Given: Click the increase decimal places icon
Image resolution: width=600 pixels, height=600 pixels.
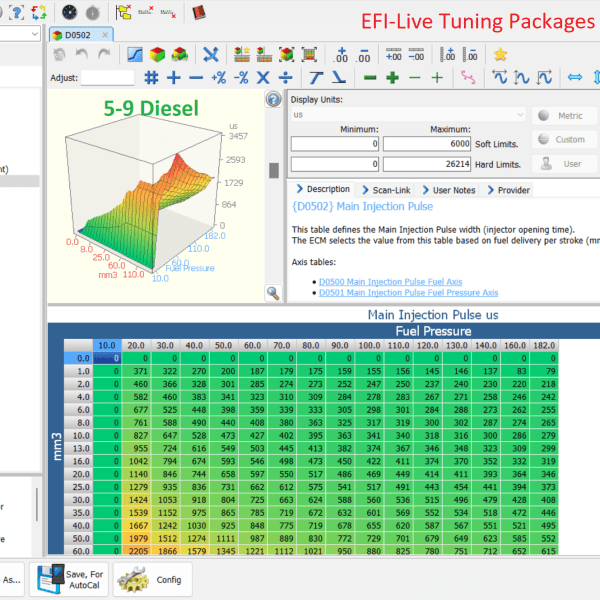Looking at the screenshot, I should (341, 55).
